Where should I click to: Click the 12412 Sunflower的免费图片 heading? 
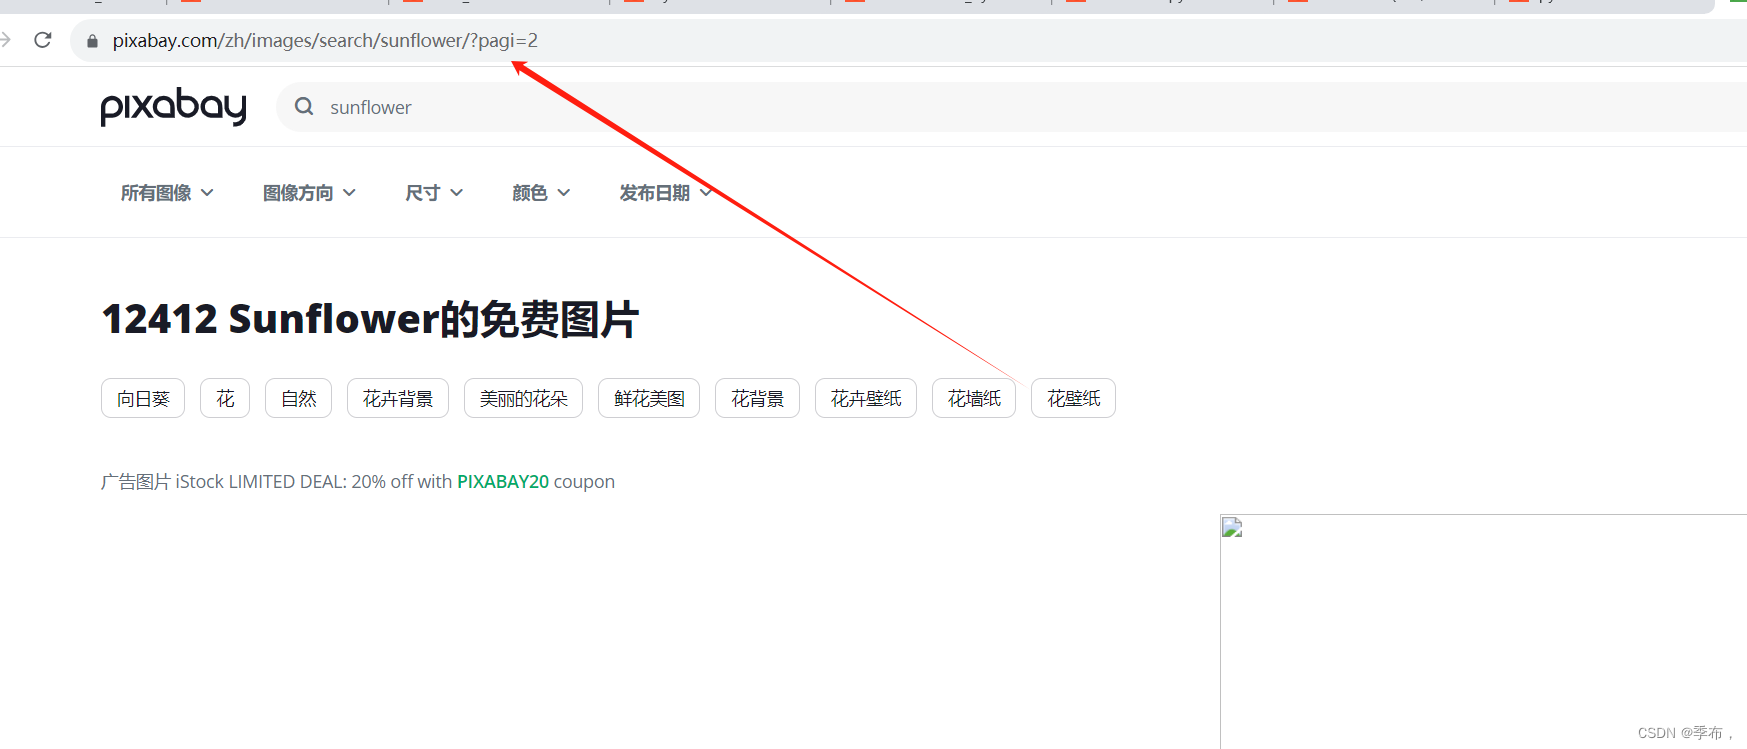tap(370, 320)
